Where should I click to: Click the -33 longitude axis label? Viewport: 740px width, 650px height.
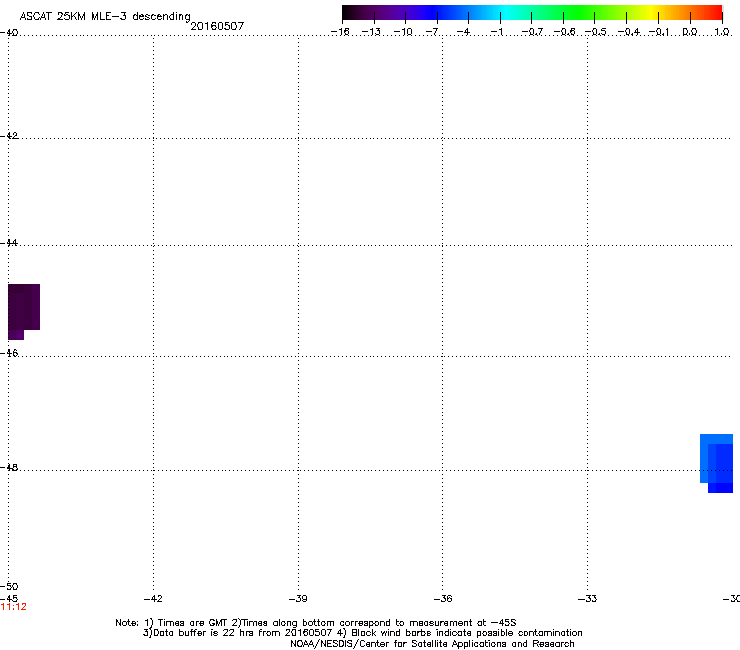[x=587, y=599]
